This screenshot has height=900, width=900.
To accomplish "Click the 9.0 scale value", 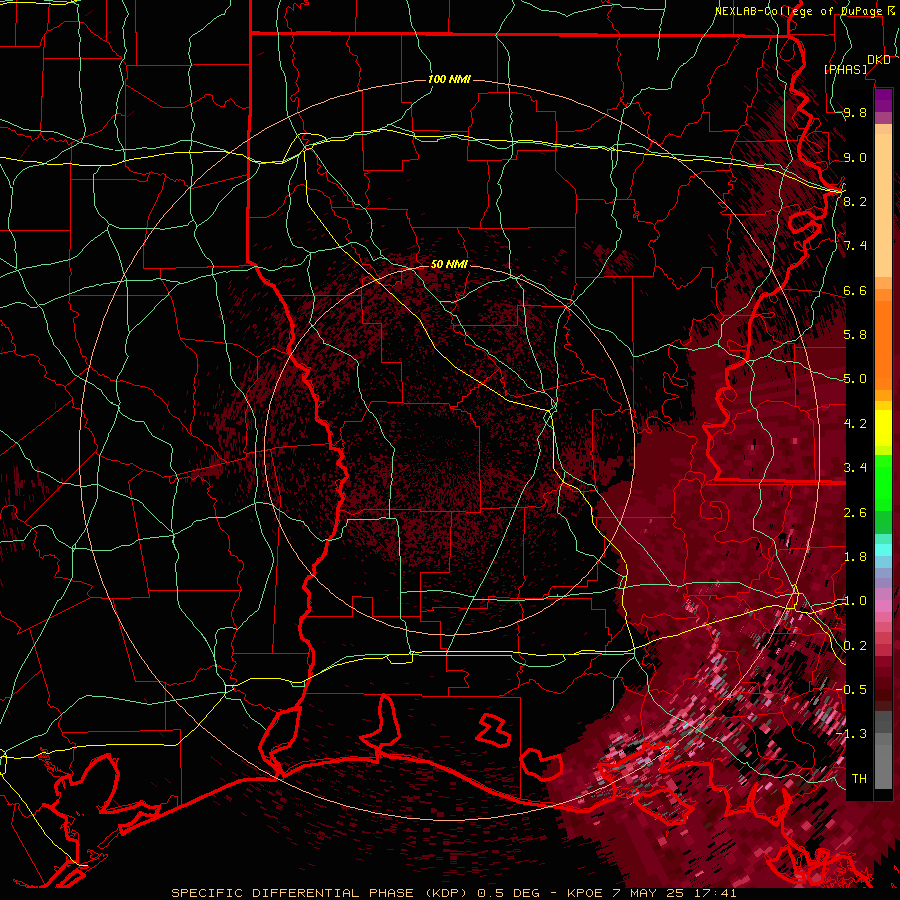I will pos(855,157).
